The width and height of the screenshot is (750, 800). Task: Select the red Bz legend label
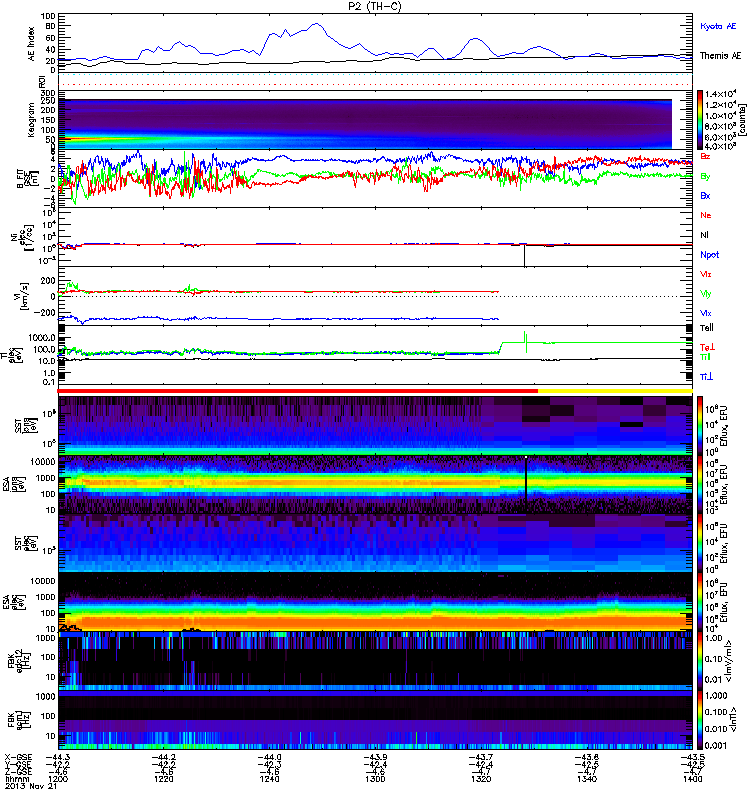705,157
